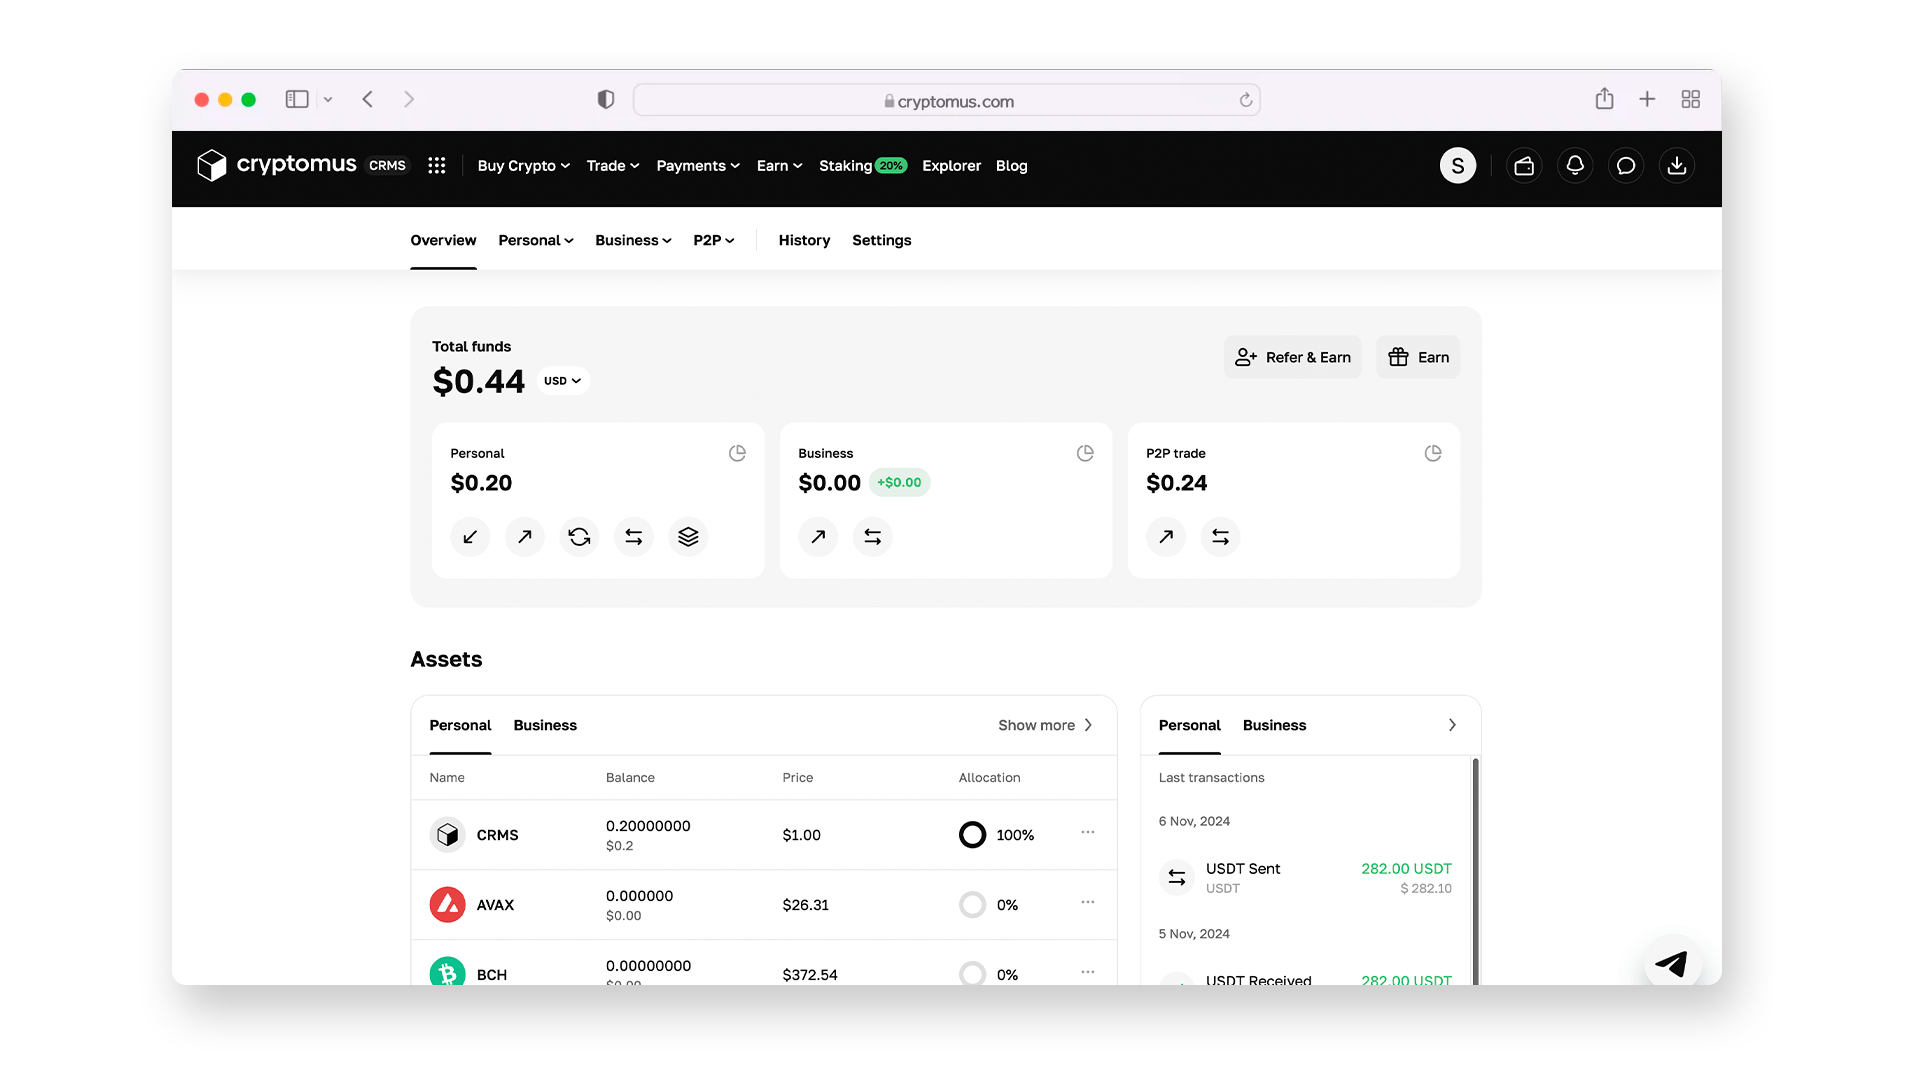This screenshot has height=1080, width=1920.
Task: Expand the USD currency selector
Action: click(563, 381)
